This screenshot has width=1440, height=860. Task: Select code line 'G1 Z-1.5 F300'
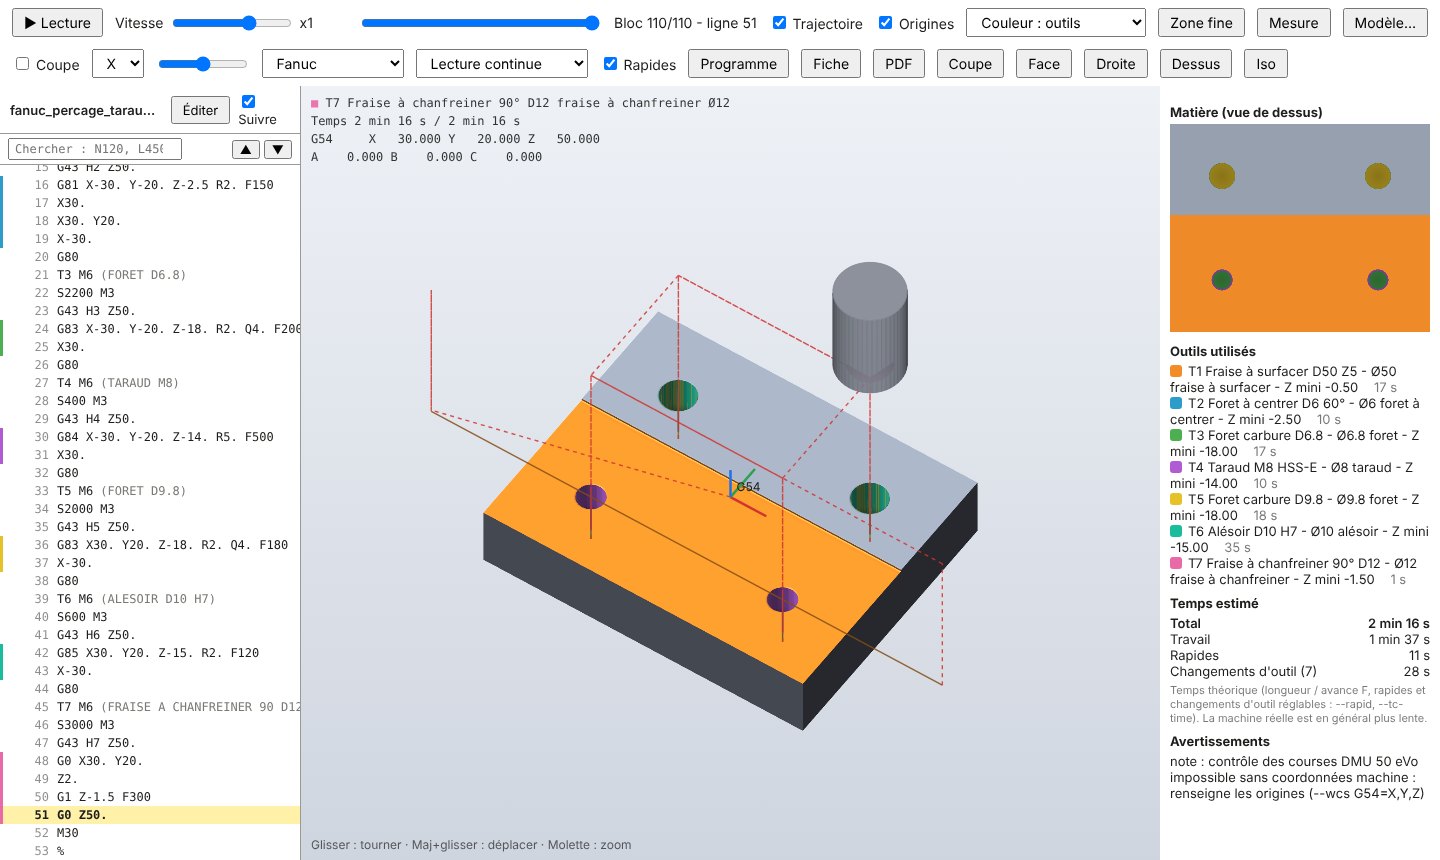(150, 797)
